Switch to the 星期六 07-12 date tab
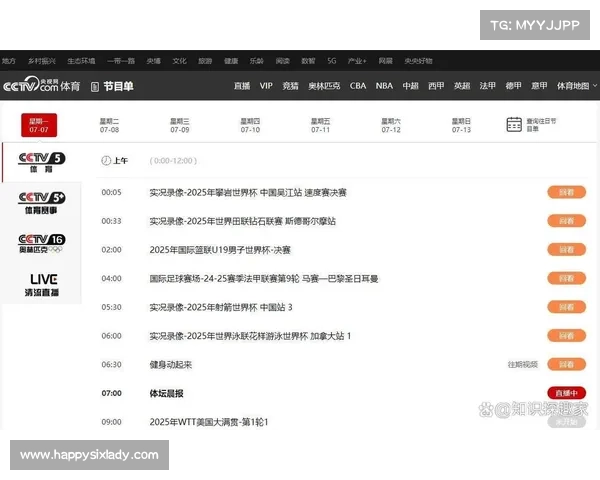 [x=391, y=126]
